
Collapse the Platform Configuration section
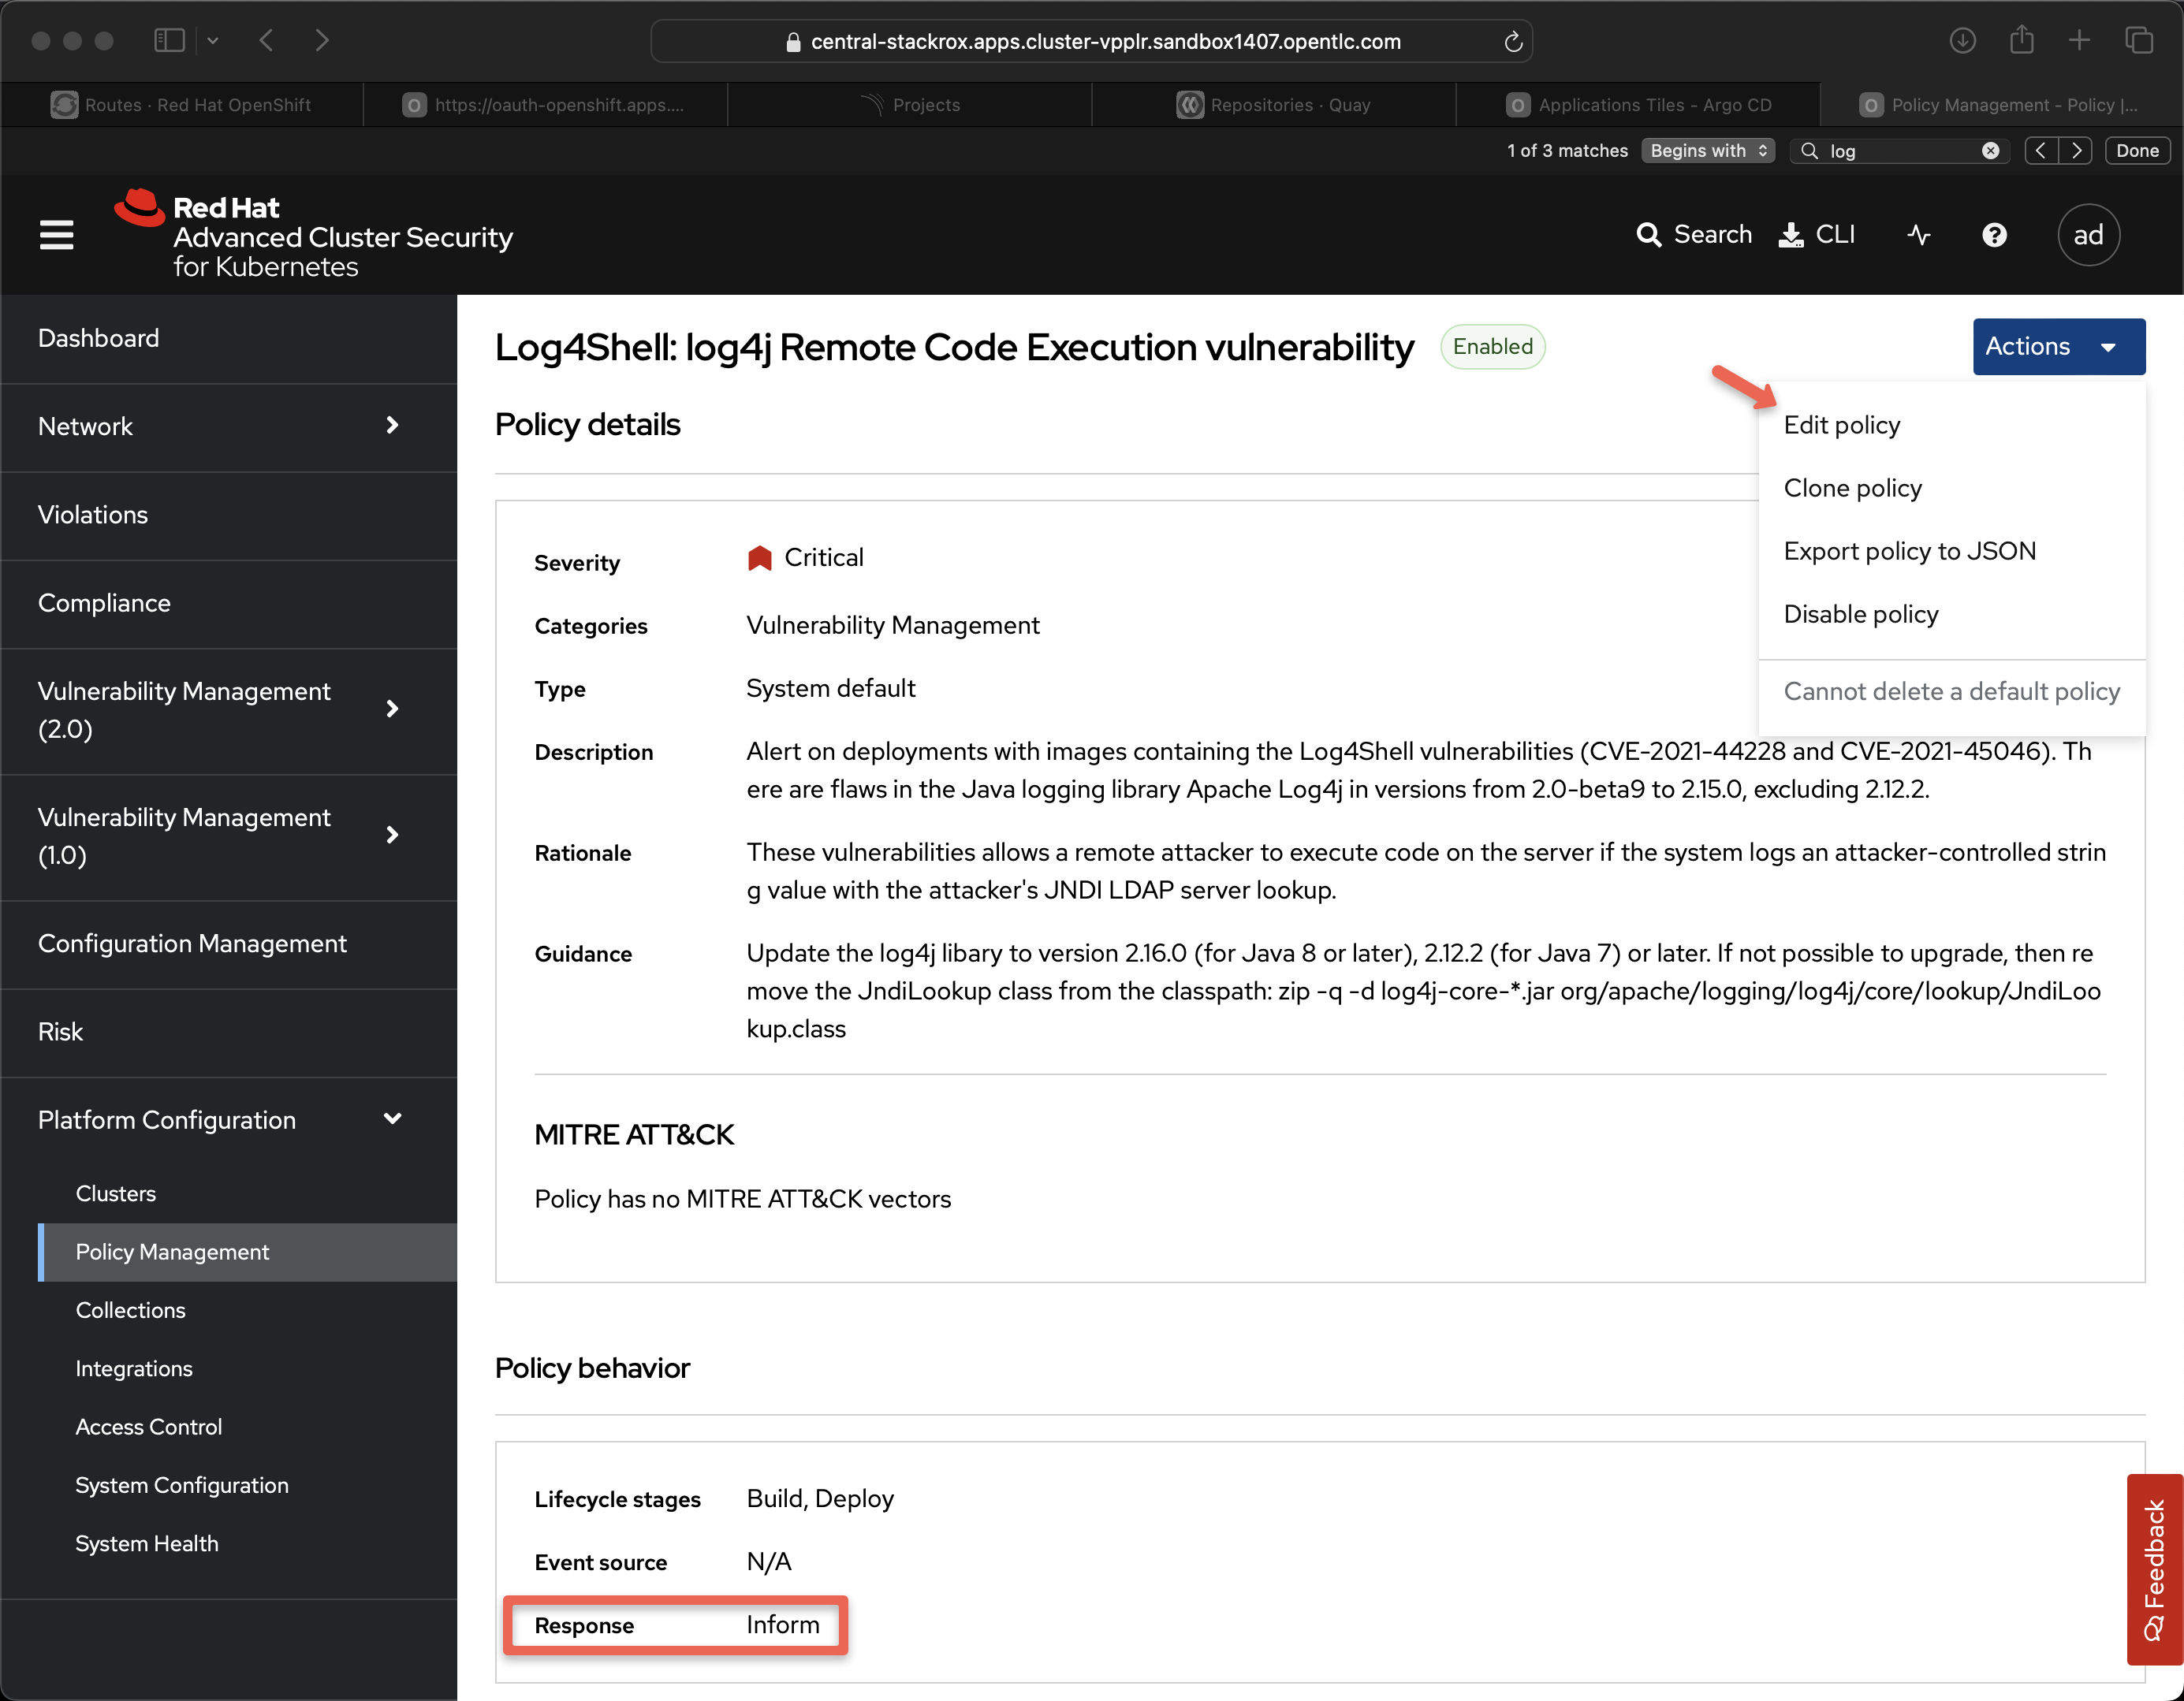(392, 1119)
